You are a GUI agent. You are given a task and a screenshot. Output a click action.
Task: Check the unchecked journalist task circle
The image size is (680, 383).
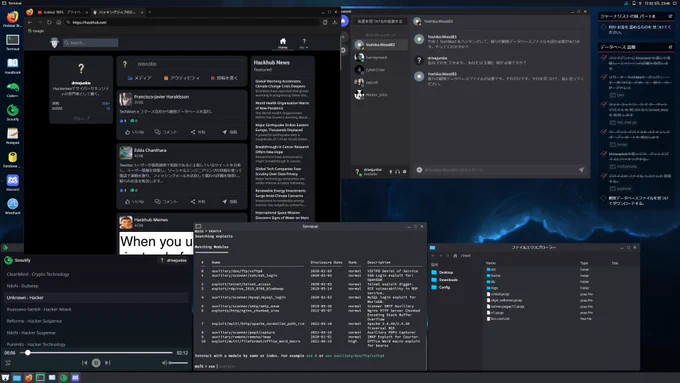pyautogui.click(x=603, y=27)
